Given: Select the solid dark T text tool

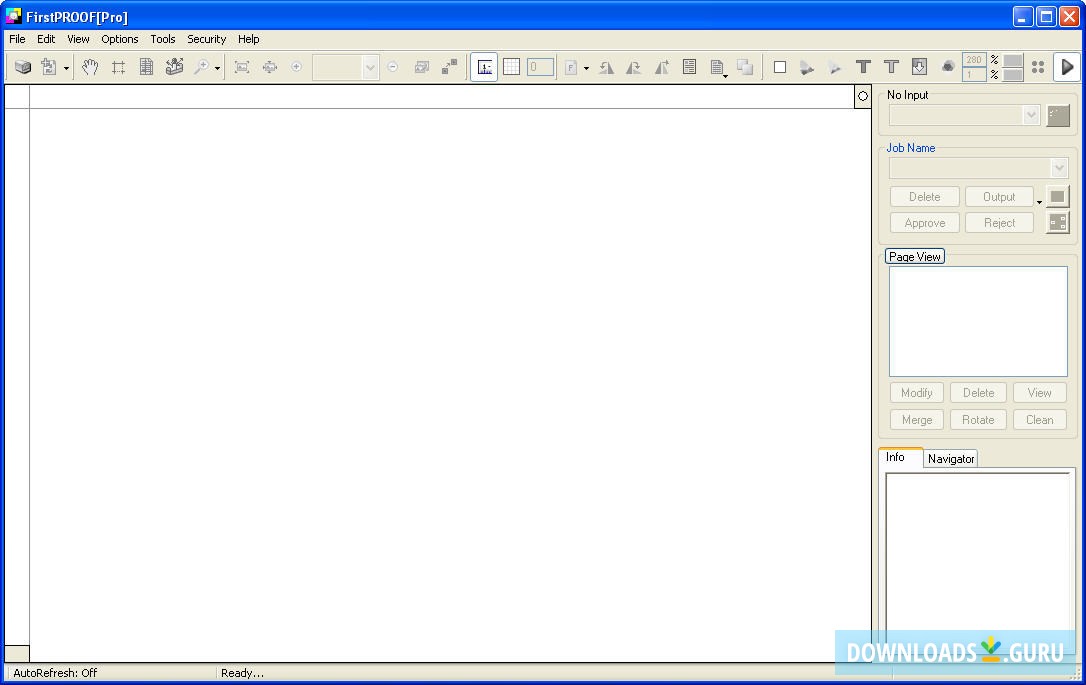Looking at the screenshot, I should pos(863,67).
